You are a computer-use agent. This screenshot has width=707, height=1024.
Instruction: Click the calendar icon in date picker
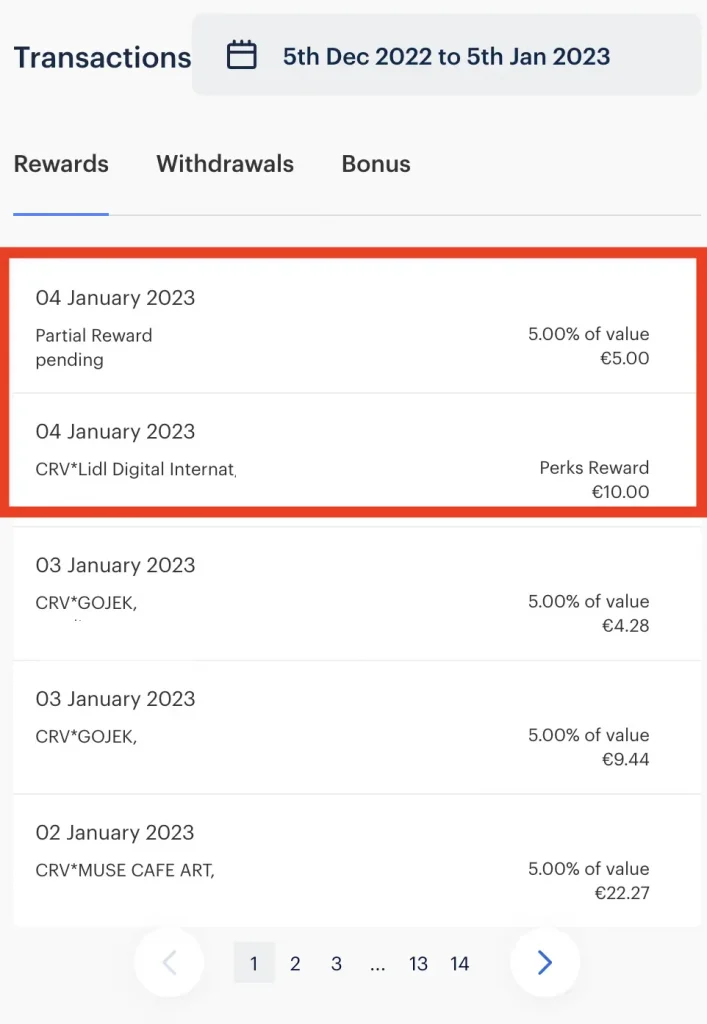point(242,55)
